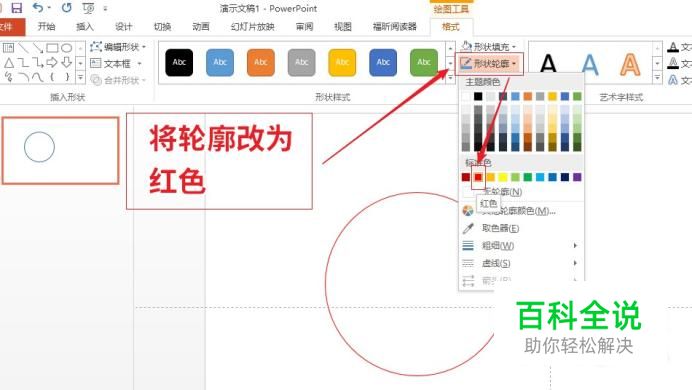The image size is (692, 390).
Task: Select the left brace shape
Action: pos(52,77)
